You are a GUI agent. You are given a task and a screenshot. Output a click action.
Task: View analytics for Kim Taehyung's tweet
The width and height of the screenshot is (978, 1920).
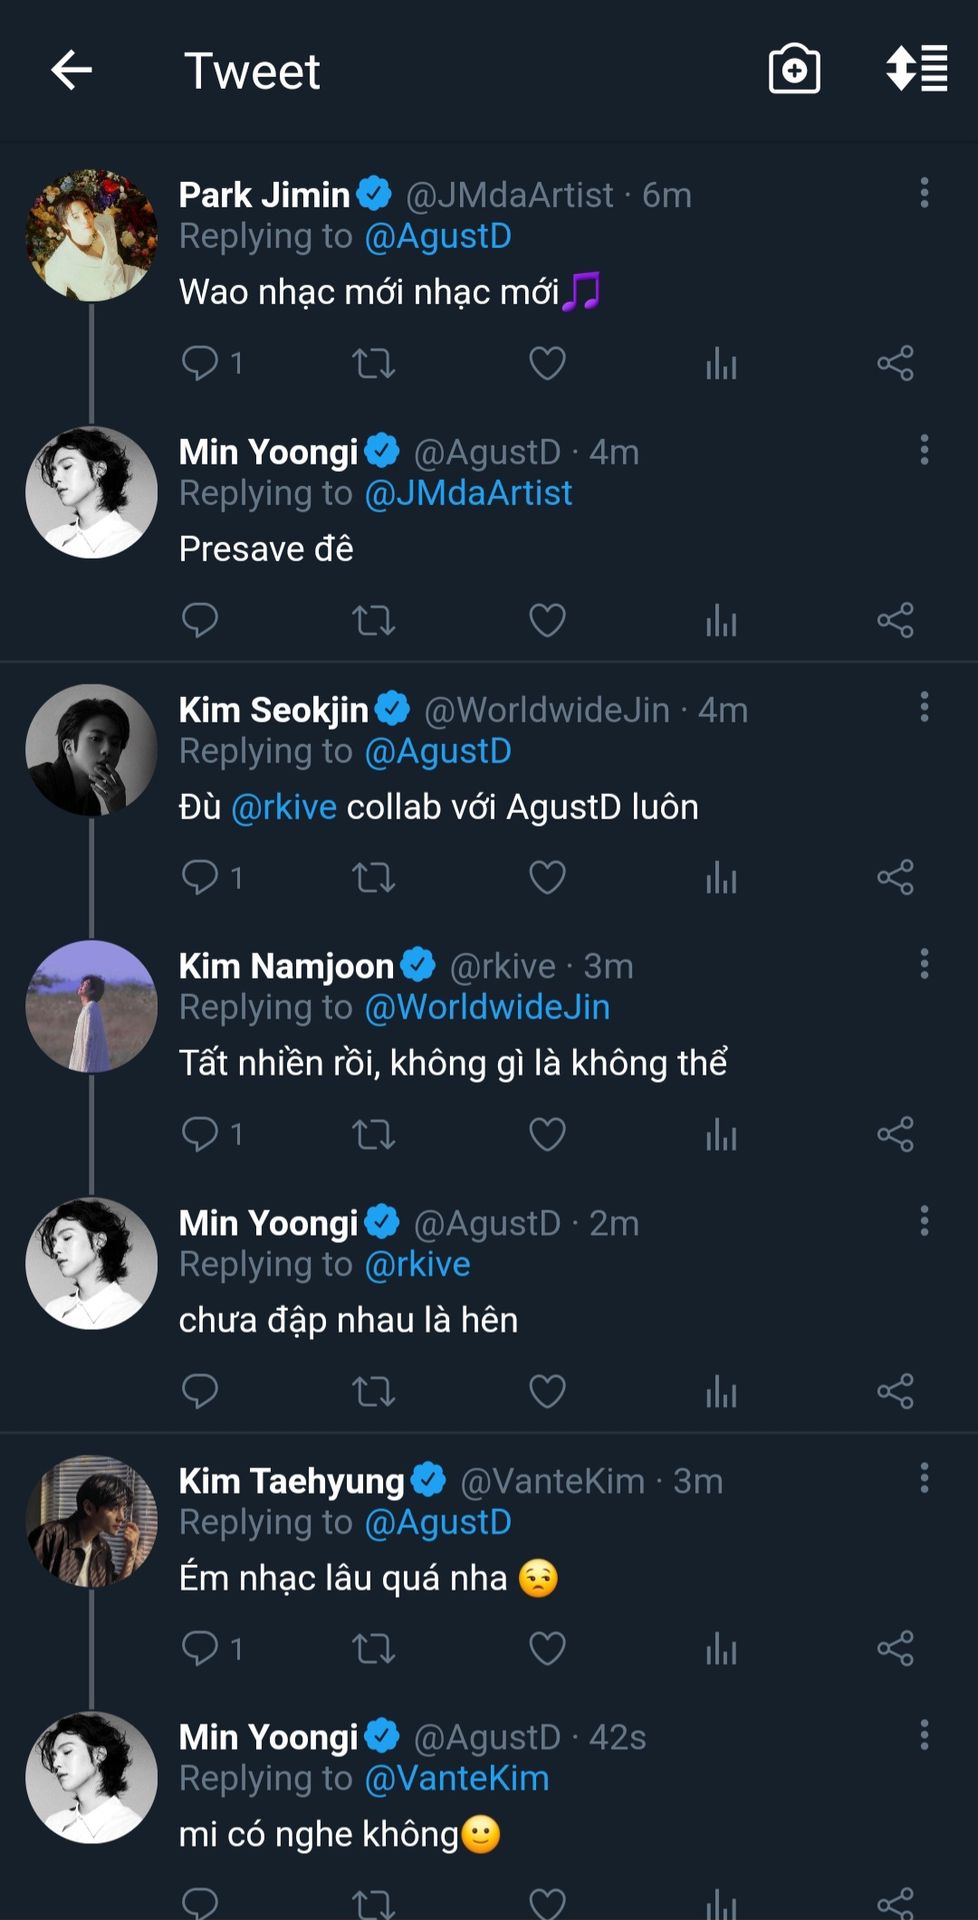pos(721,1649)
